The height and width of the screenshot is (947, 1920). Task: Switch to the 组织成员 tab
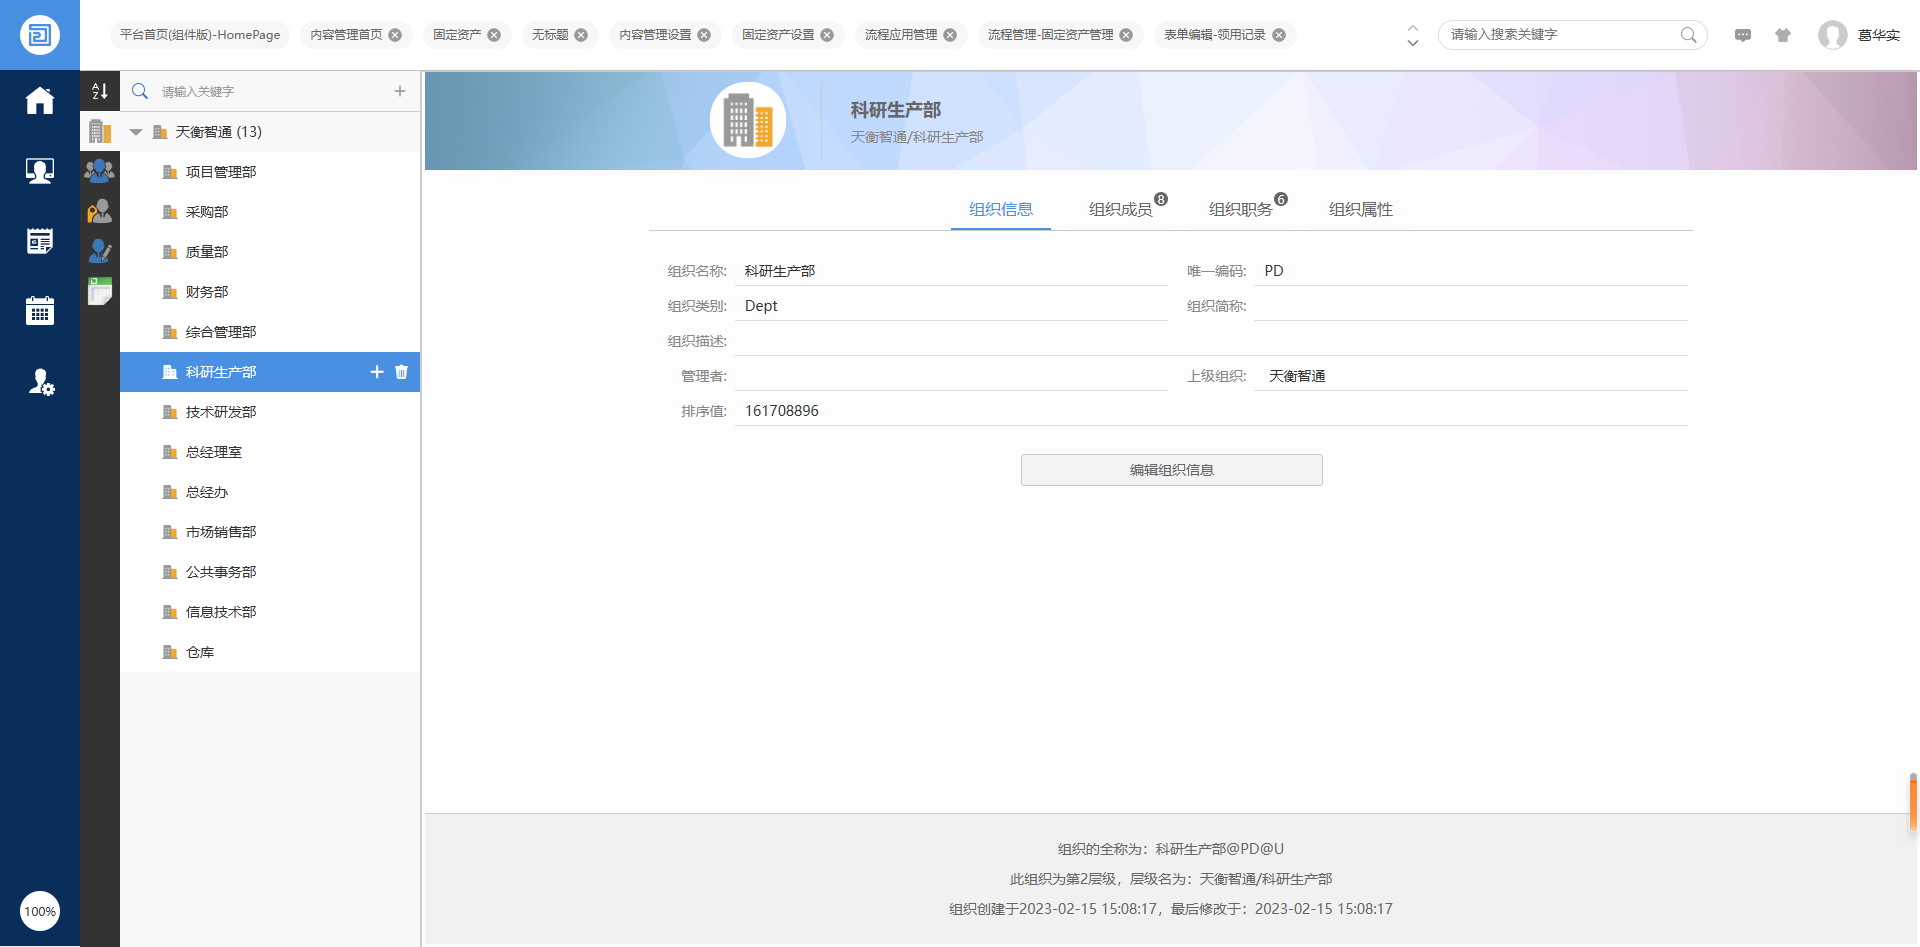[1120, 209]
